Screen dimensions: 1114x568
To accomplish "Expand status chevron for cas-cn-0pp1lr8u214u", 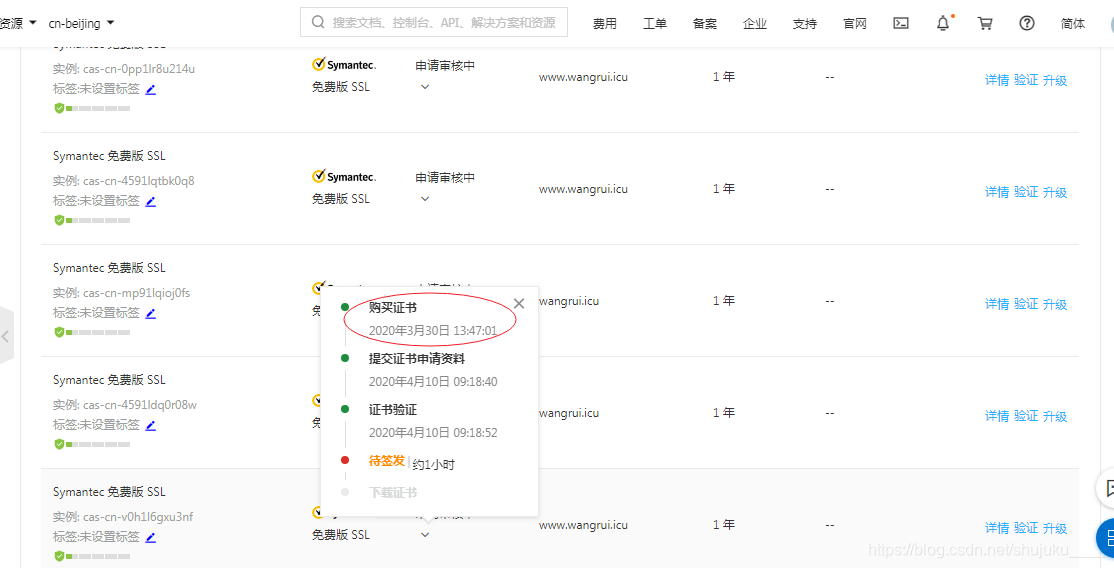I will [x=425, y=87].
